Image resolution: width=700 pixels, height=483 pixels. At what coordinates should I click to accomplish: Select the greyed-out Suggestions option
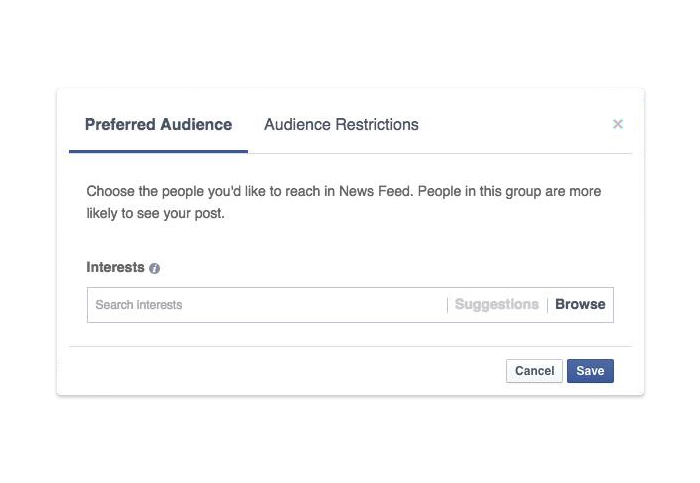pos(496,304)
